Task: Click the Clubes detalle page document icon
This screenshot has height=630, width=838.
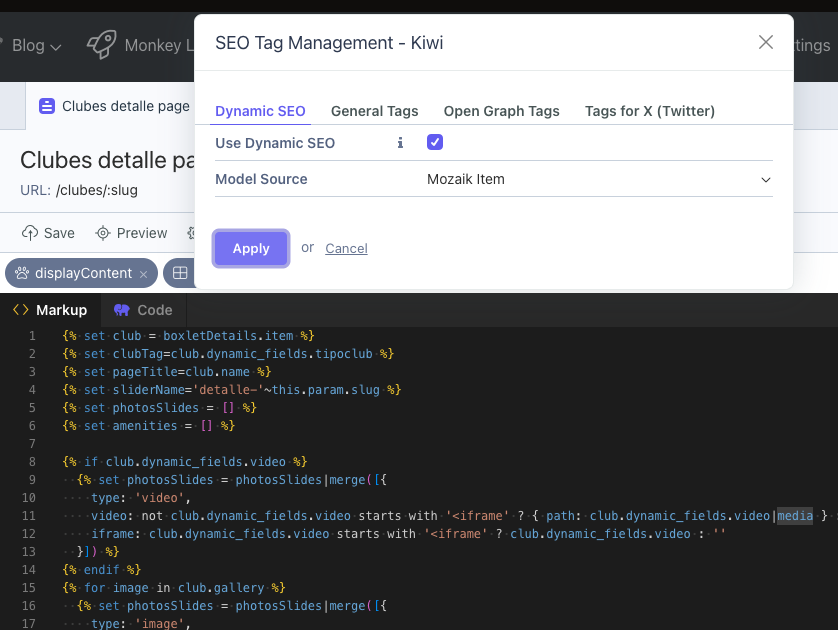Action: coord(47,106)
